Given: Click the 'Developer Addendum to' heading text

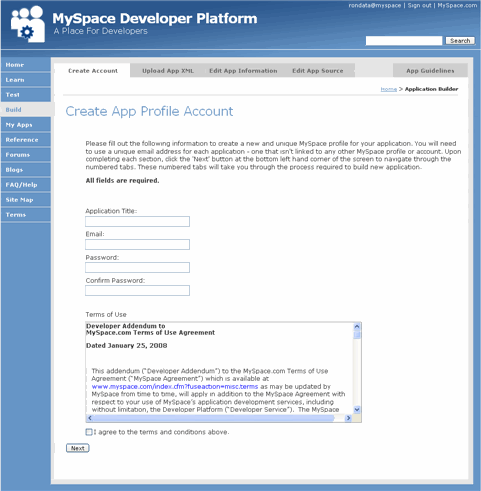Looking at the screenshot, I should coord(126,326).
